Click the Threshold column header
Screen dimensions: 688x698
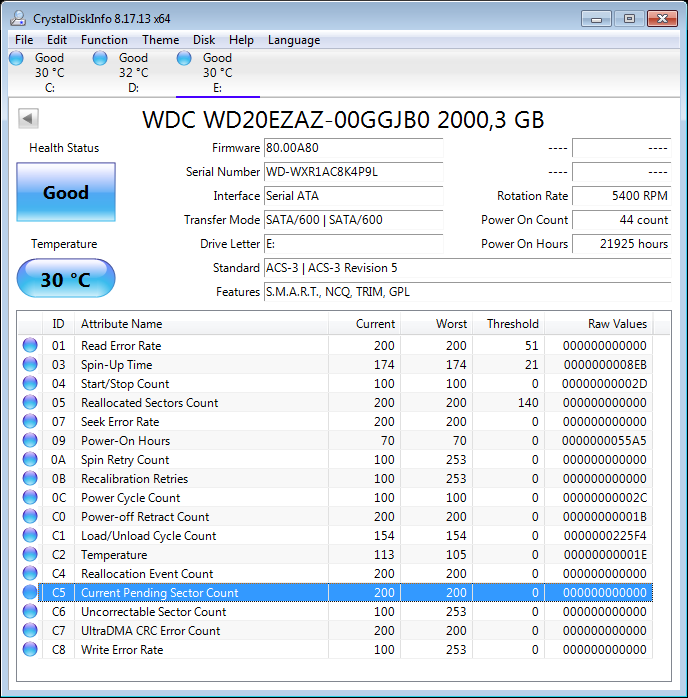pos(509,324)
